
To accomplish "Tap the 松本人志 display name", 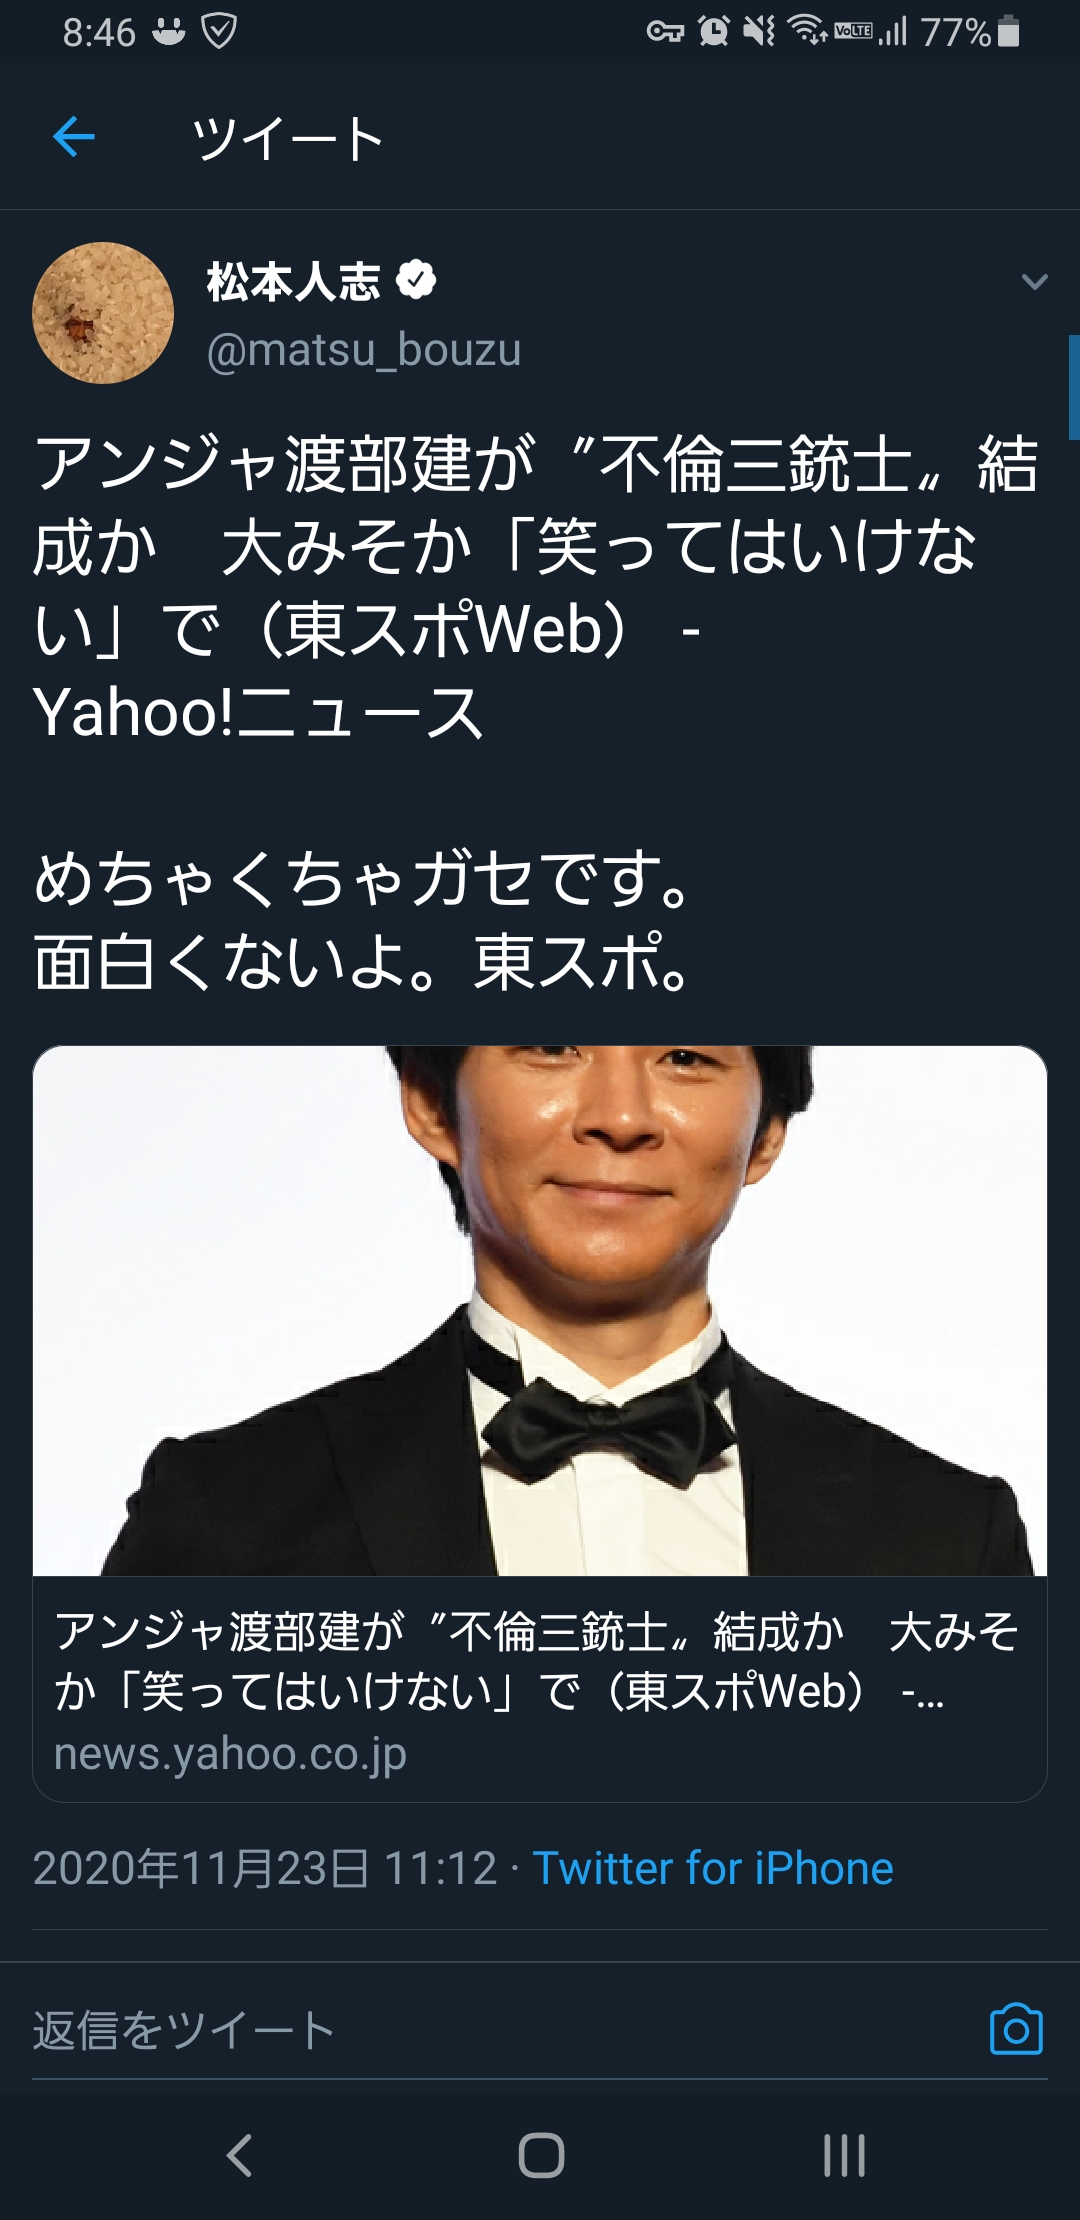I will point(293,281).
